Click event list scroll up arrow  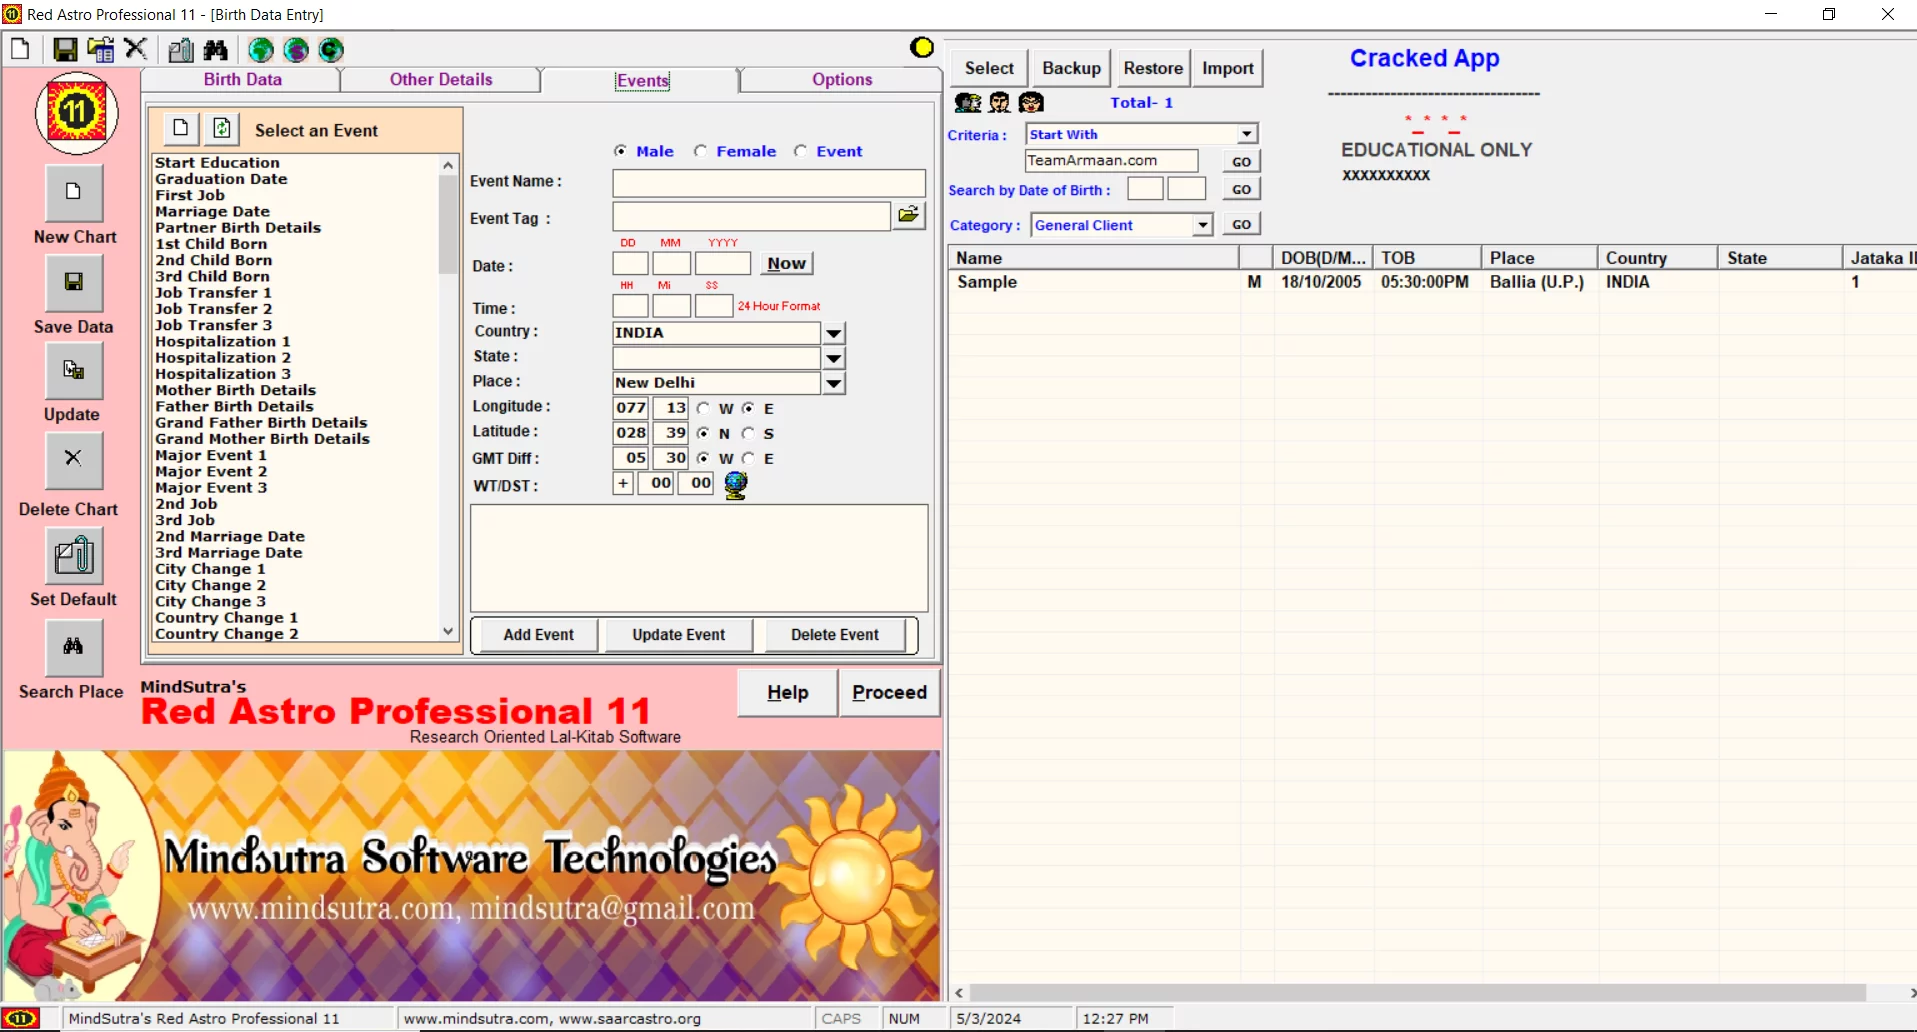[x=448, y=165]
